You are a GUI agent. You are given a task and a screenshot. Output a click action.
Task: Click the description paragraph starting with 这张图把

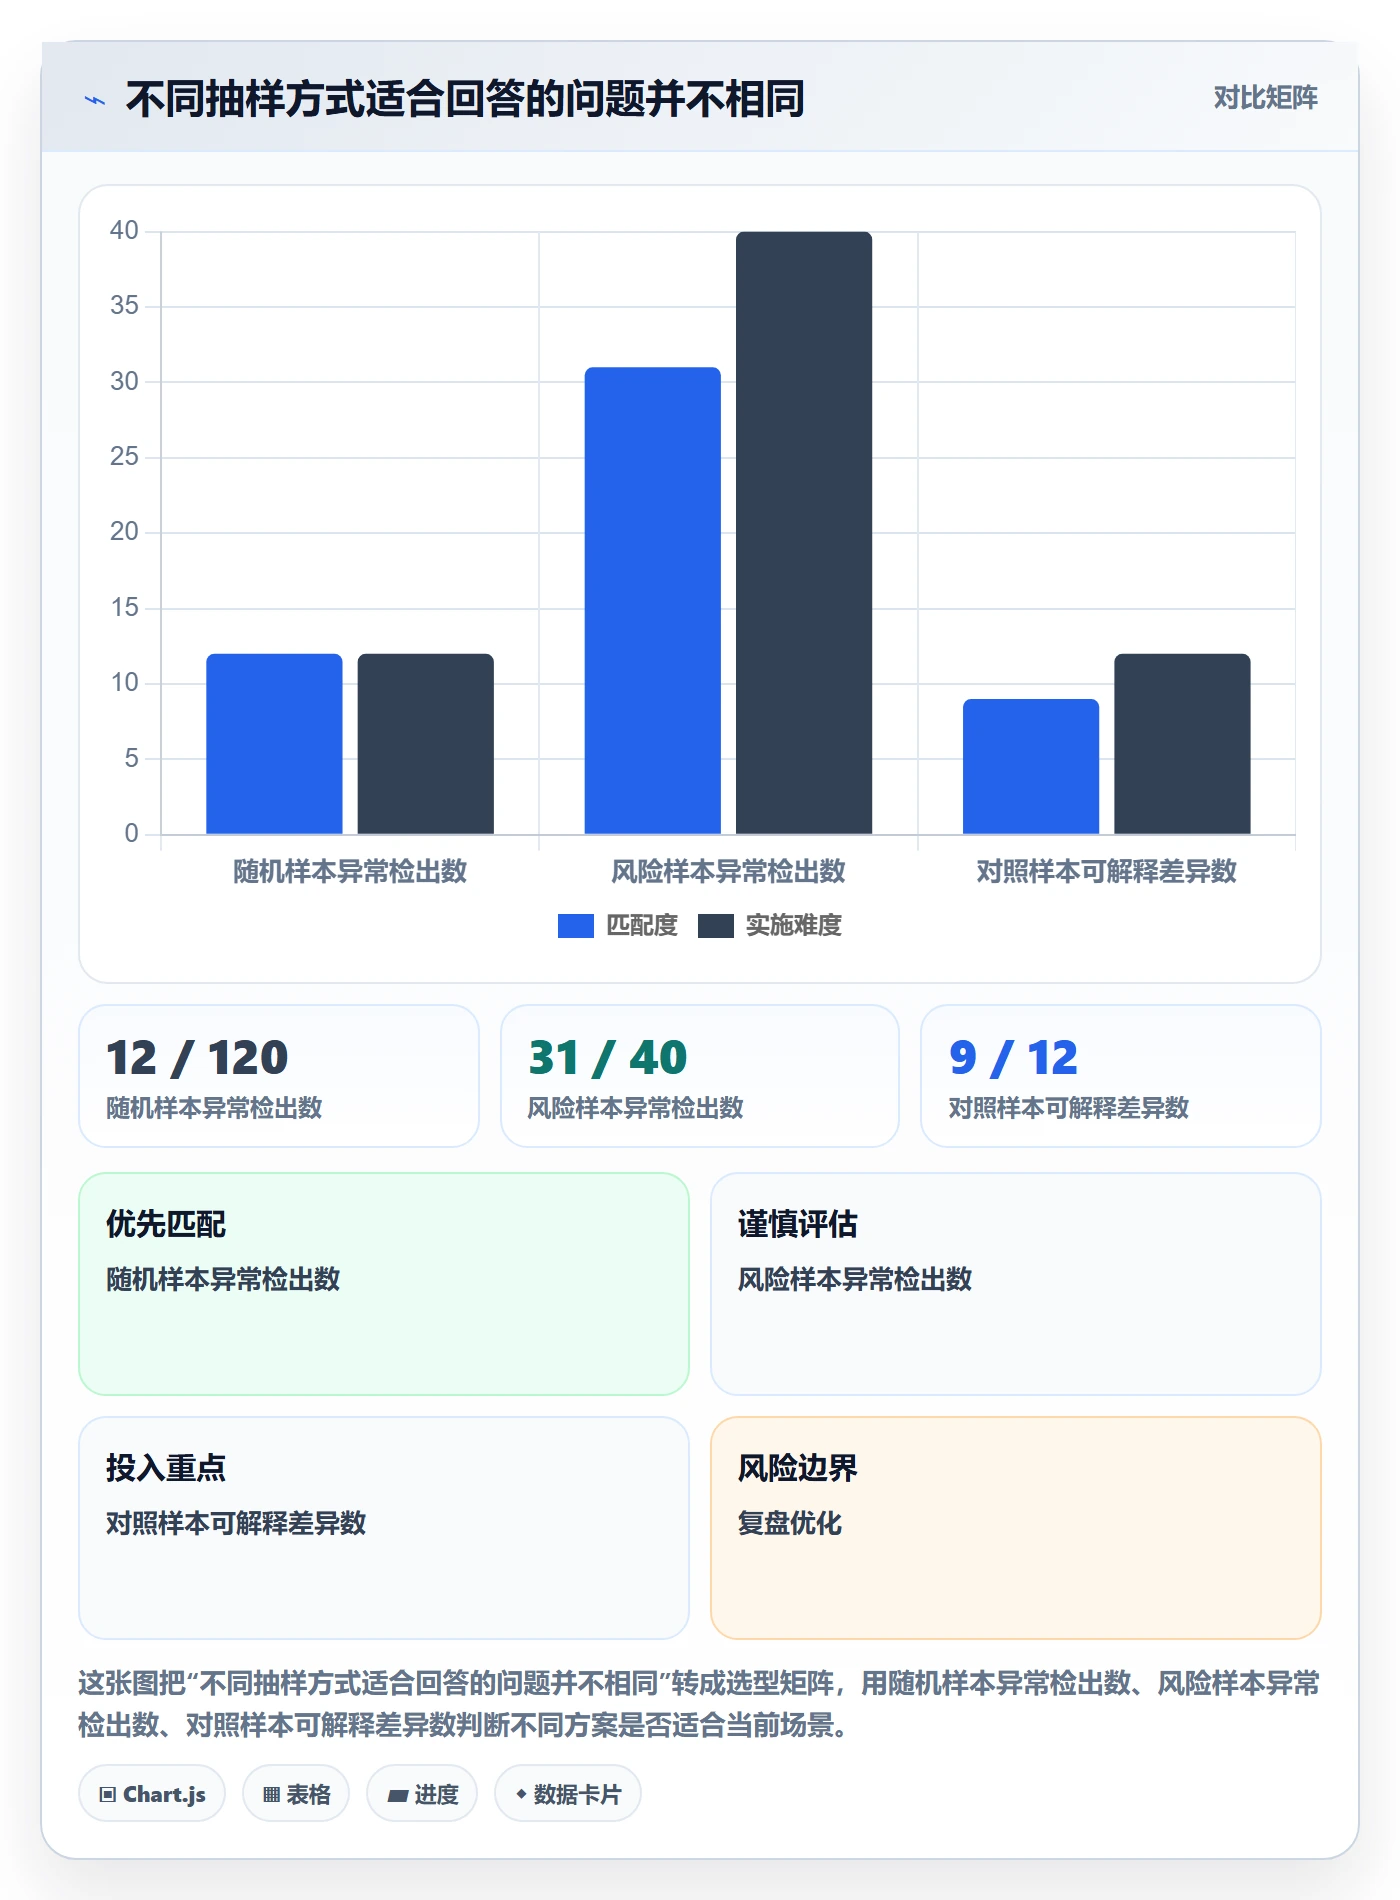(x=699, y=1704)
